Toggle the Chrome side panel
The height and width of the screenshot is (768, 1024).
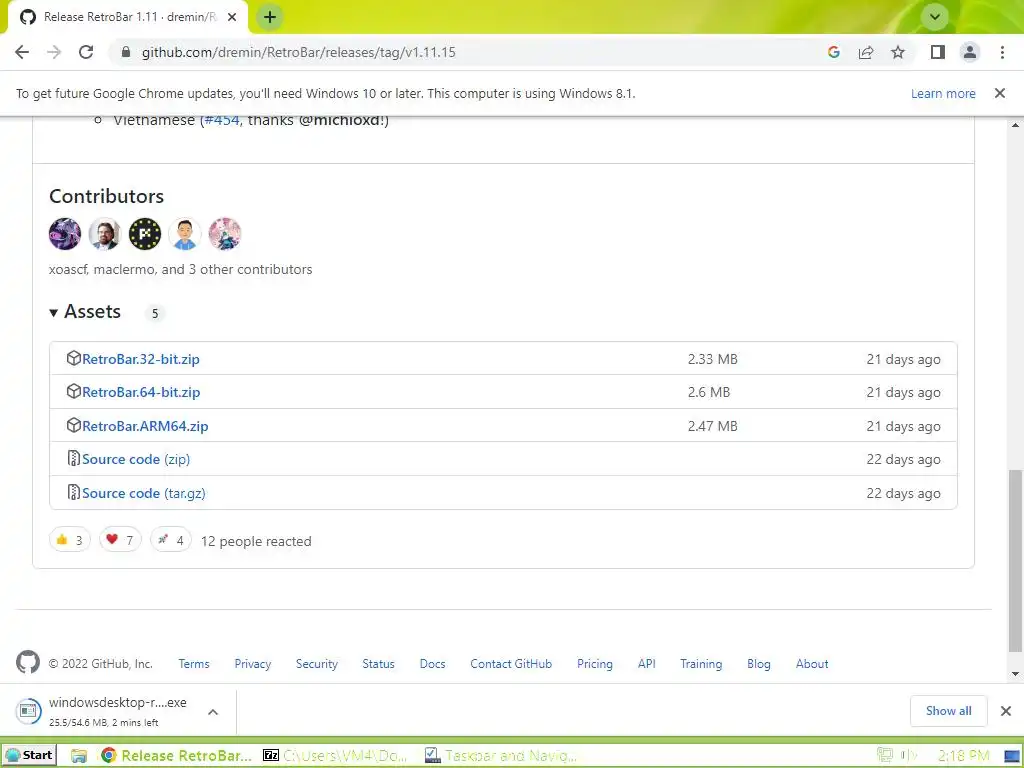pyautogui.click(x=938, y=52)
